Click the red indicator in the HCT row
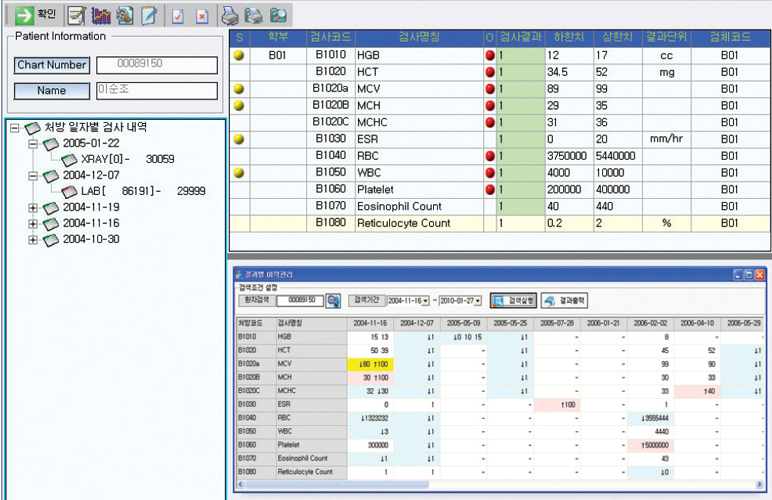This screenshot has width=772, height=500. (489, 72)
